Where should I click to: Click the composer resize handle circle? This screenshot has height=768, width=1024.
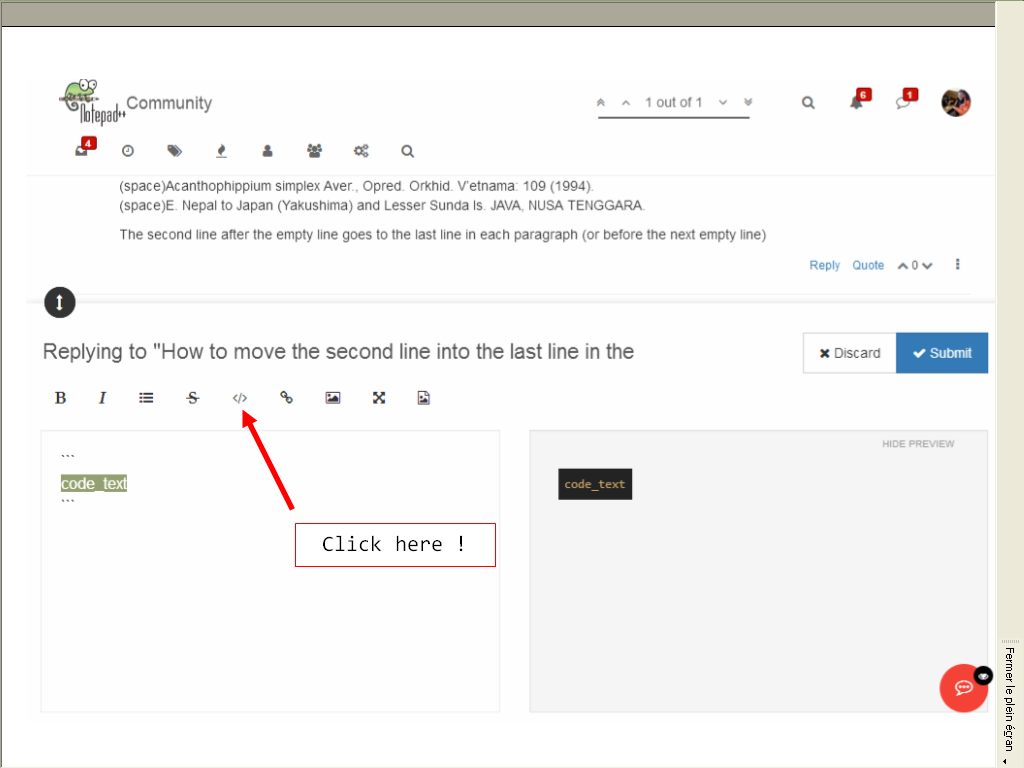click(59, 302)
